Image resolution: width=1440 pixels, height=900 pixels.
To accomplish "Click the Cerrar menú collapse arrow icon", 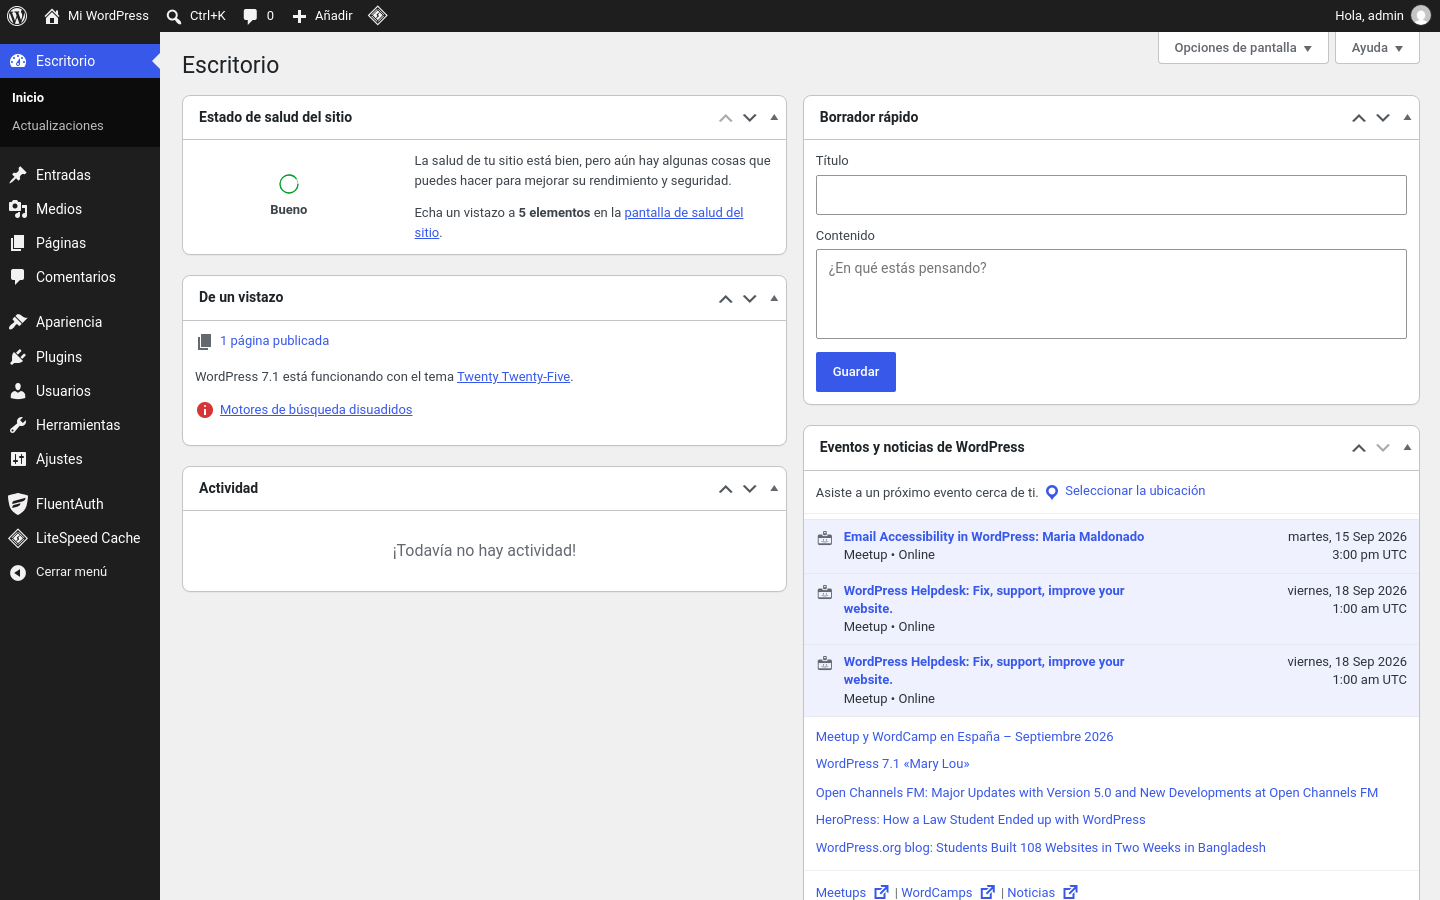I will pos(18,572).
